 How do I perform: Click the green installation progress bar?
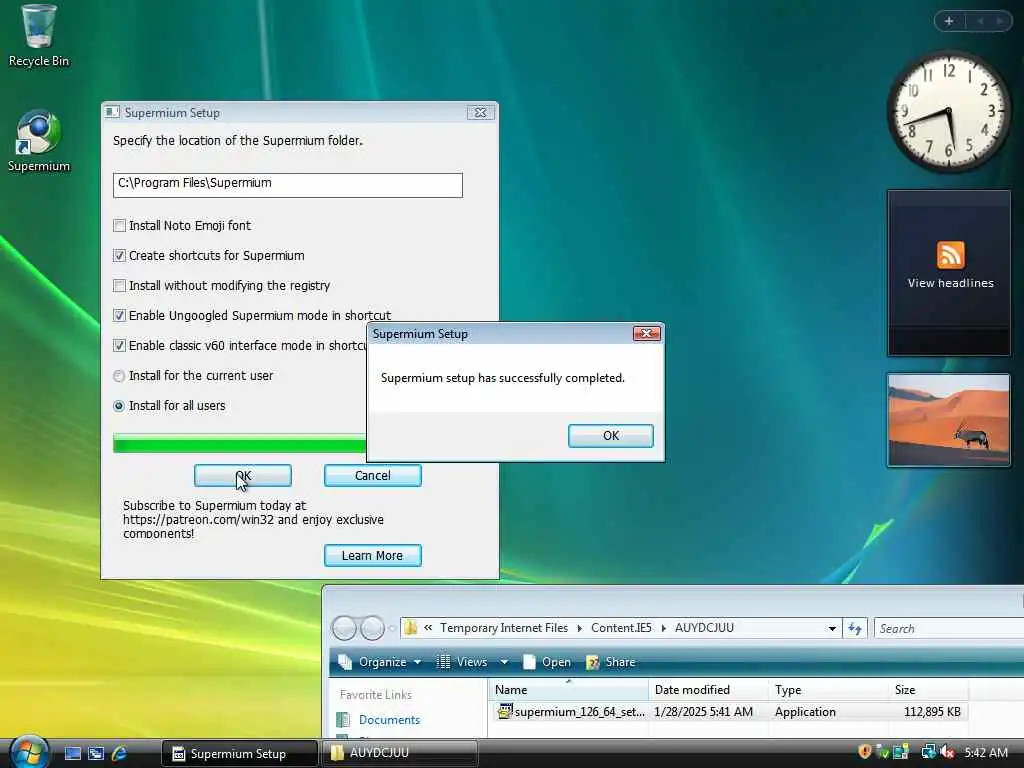coord(239,443)
